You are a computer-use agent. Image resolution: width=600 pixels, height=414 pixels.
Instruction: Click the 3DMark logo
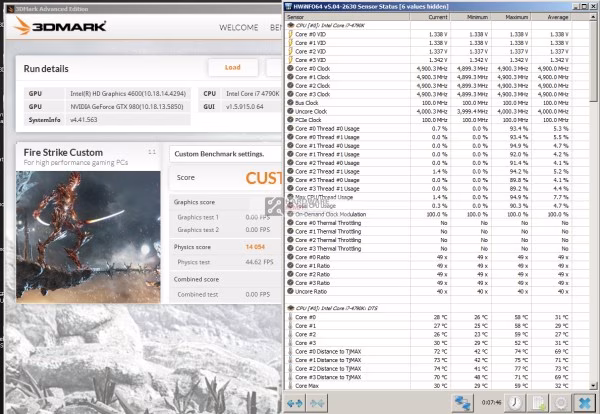[x=60, y=26]
